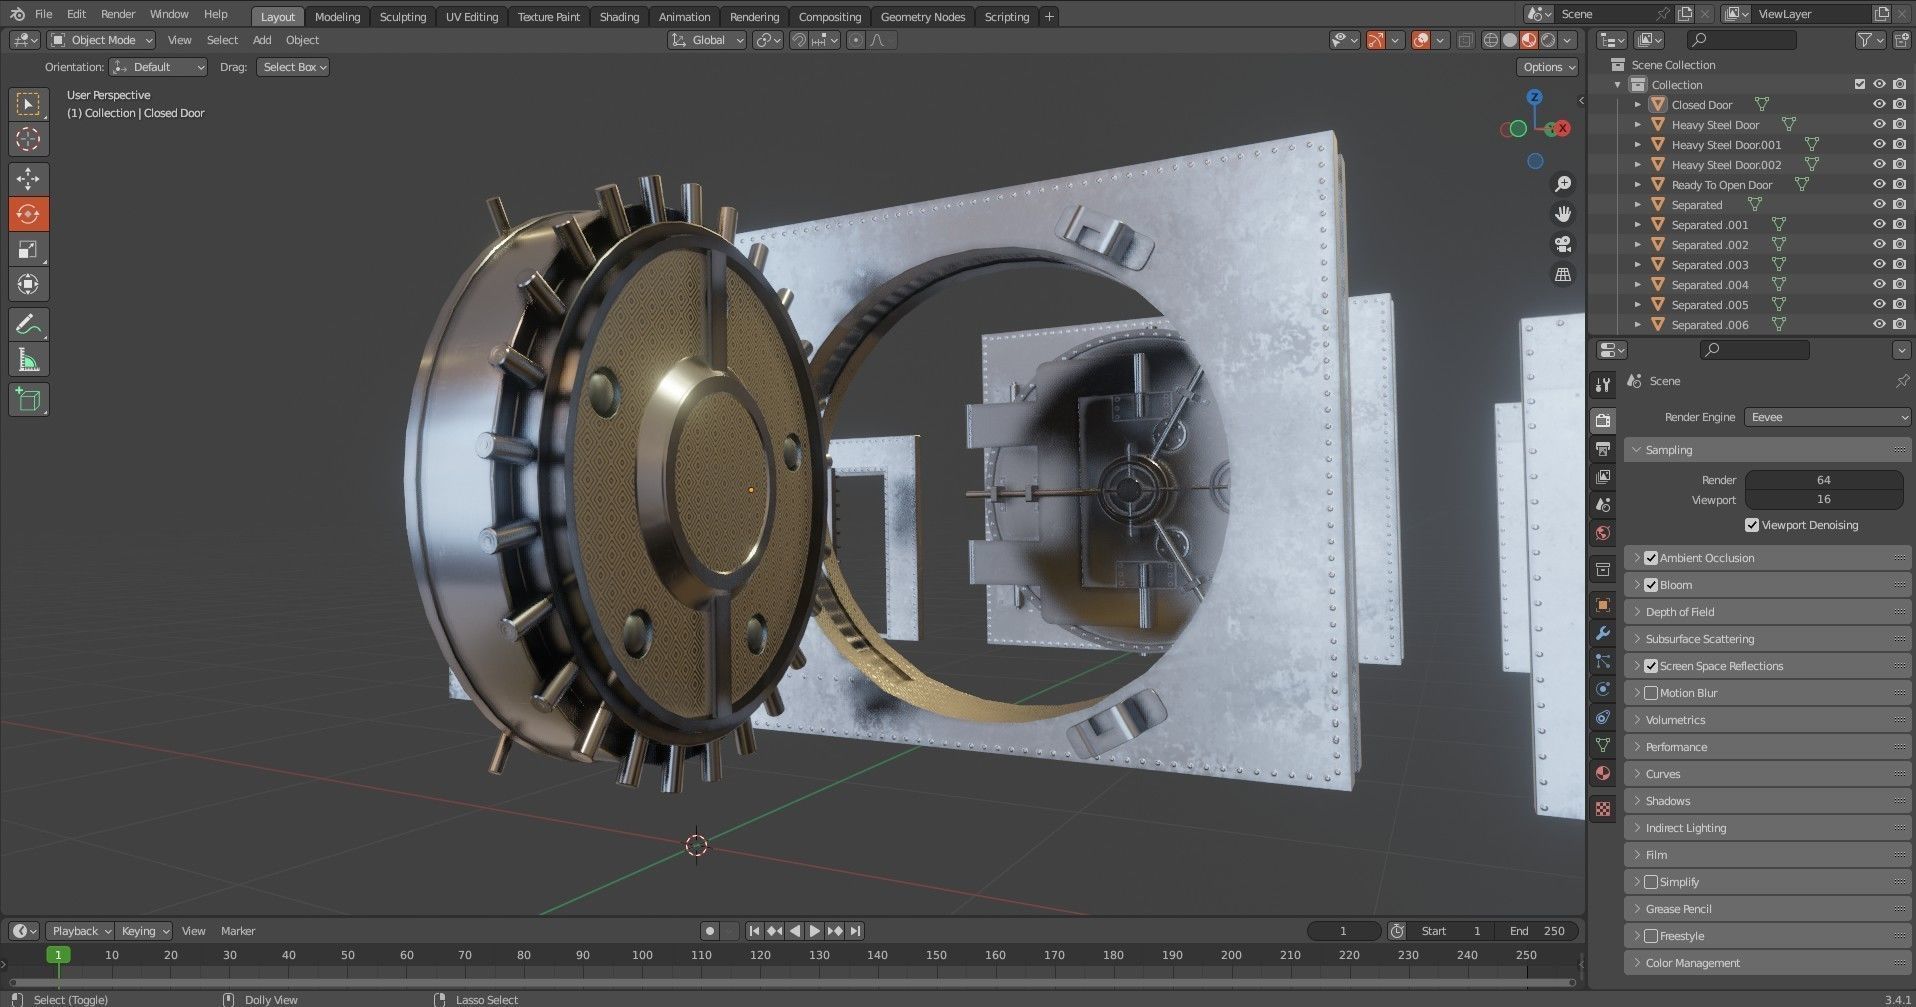Expand the Color Management panel

point(1768,963)
